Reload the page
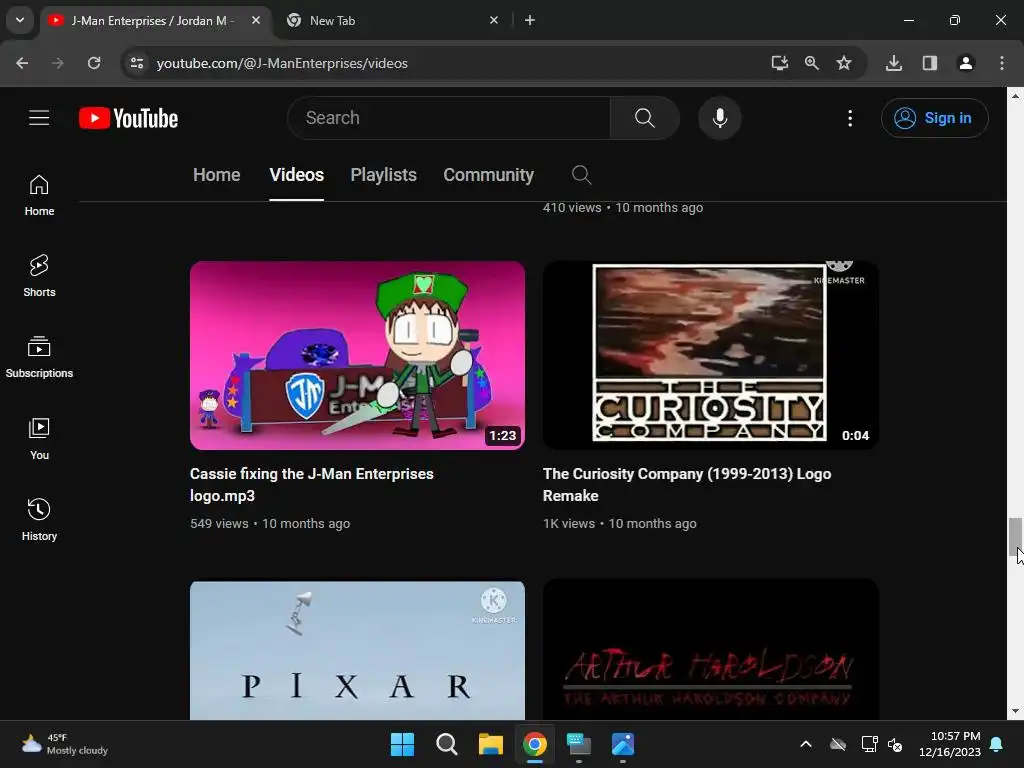The image size is (1024, 768). coord(94,63)
